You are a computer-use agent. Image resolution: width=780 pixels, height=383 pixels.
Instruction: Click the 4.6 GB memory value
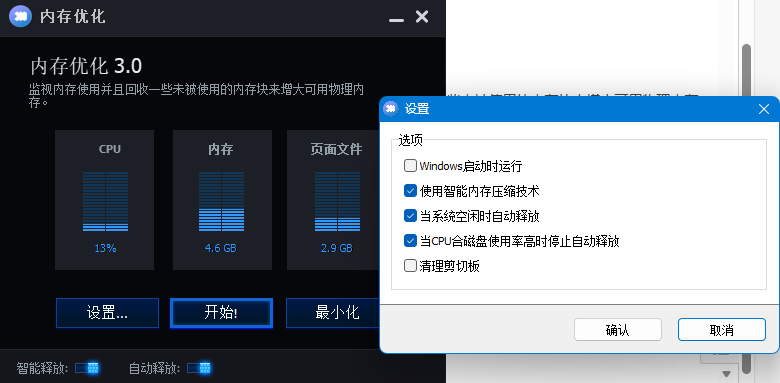click(x=220, y=248)
